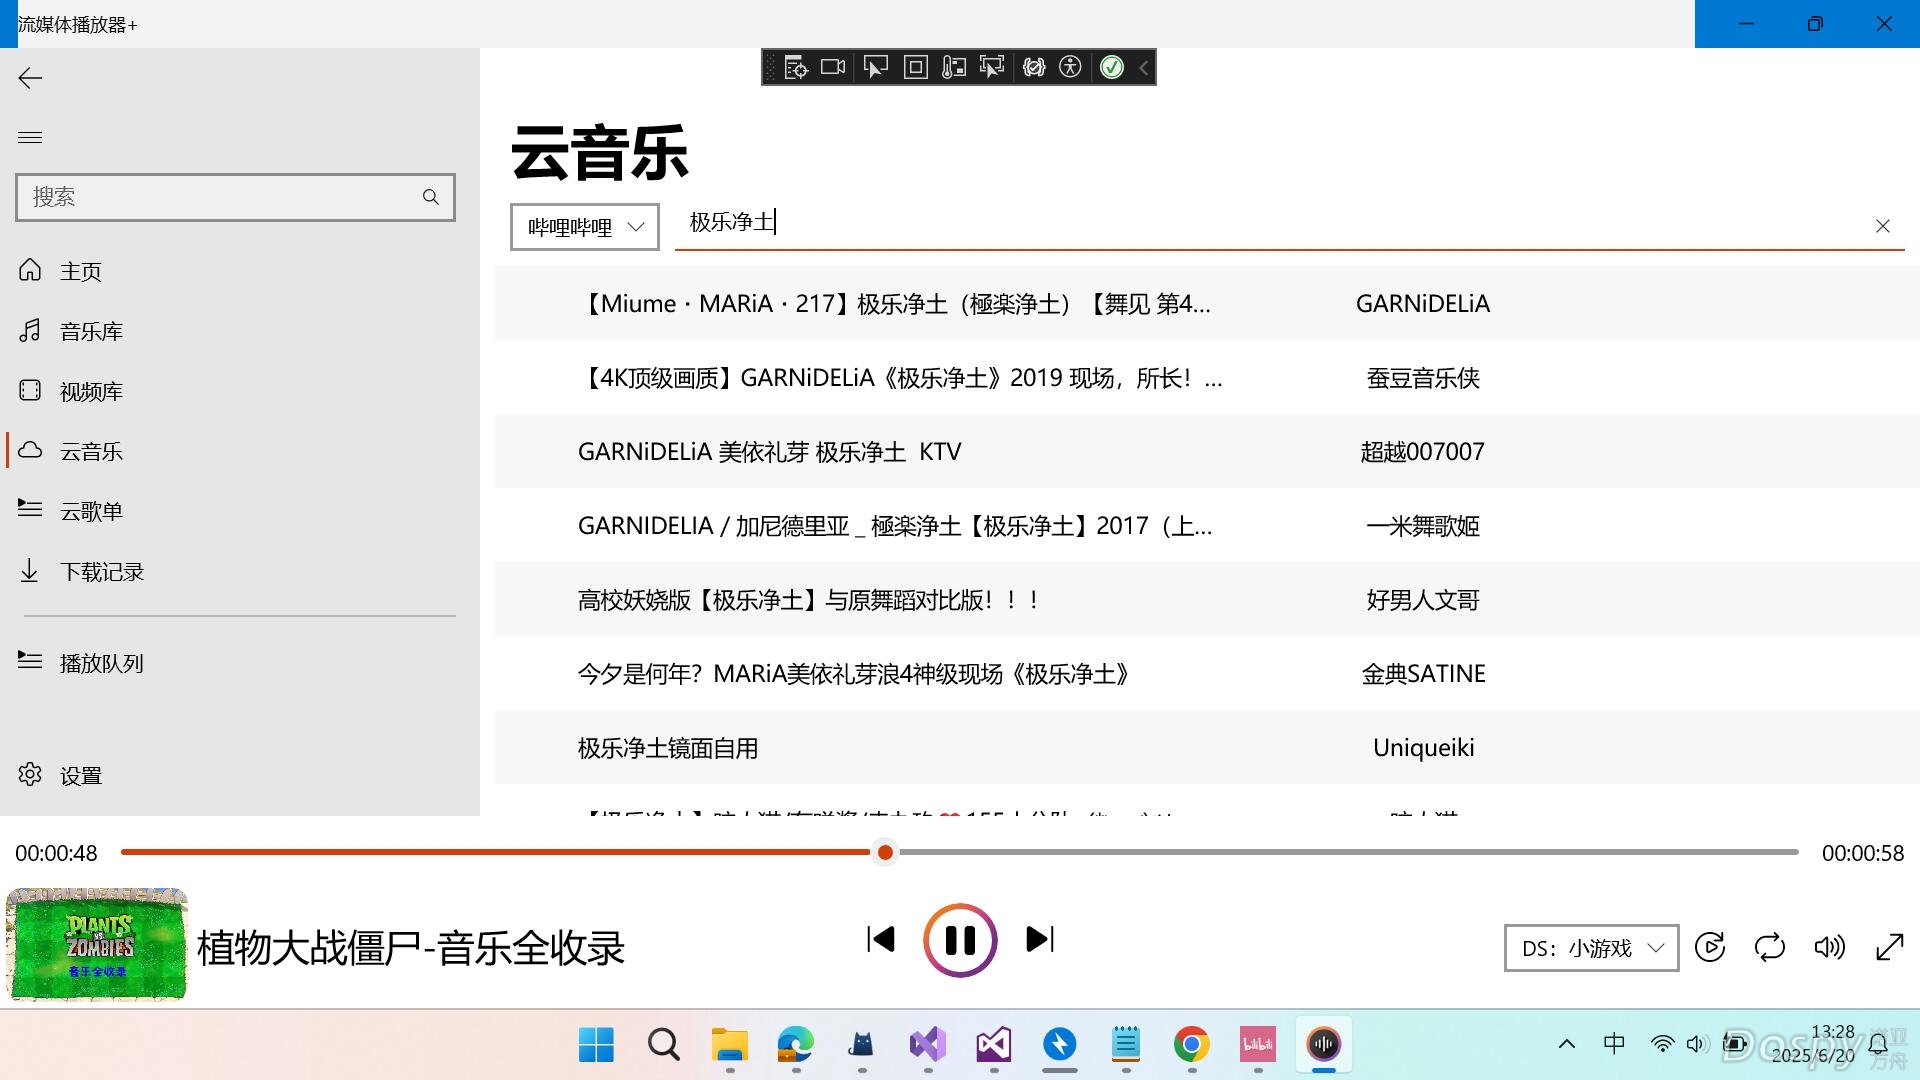Click uploader GARNiDELiA in first row
1920x1080 pixels.
(x=1423, y=304)
